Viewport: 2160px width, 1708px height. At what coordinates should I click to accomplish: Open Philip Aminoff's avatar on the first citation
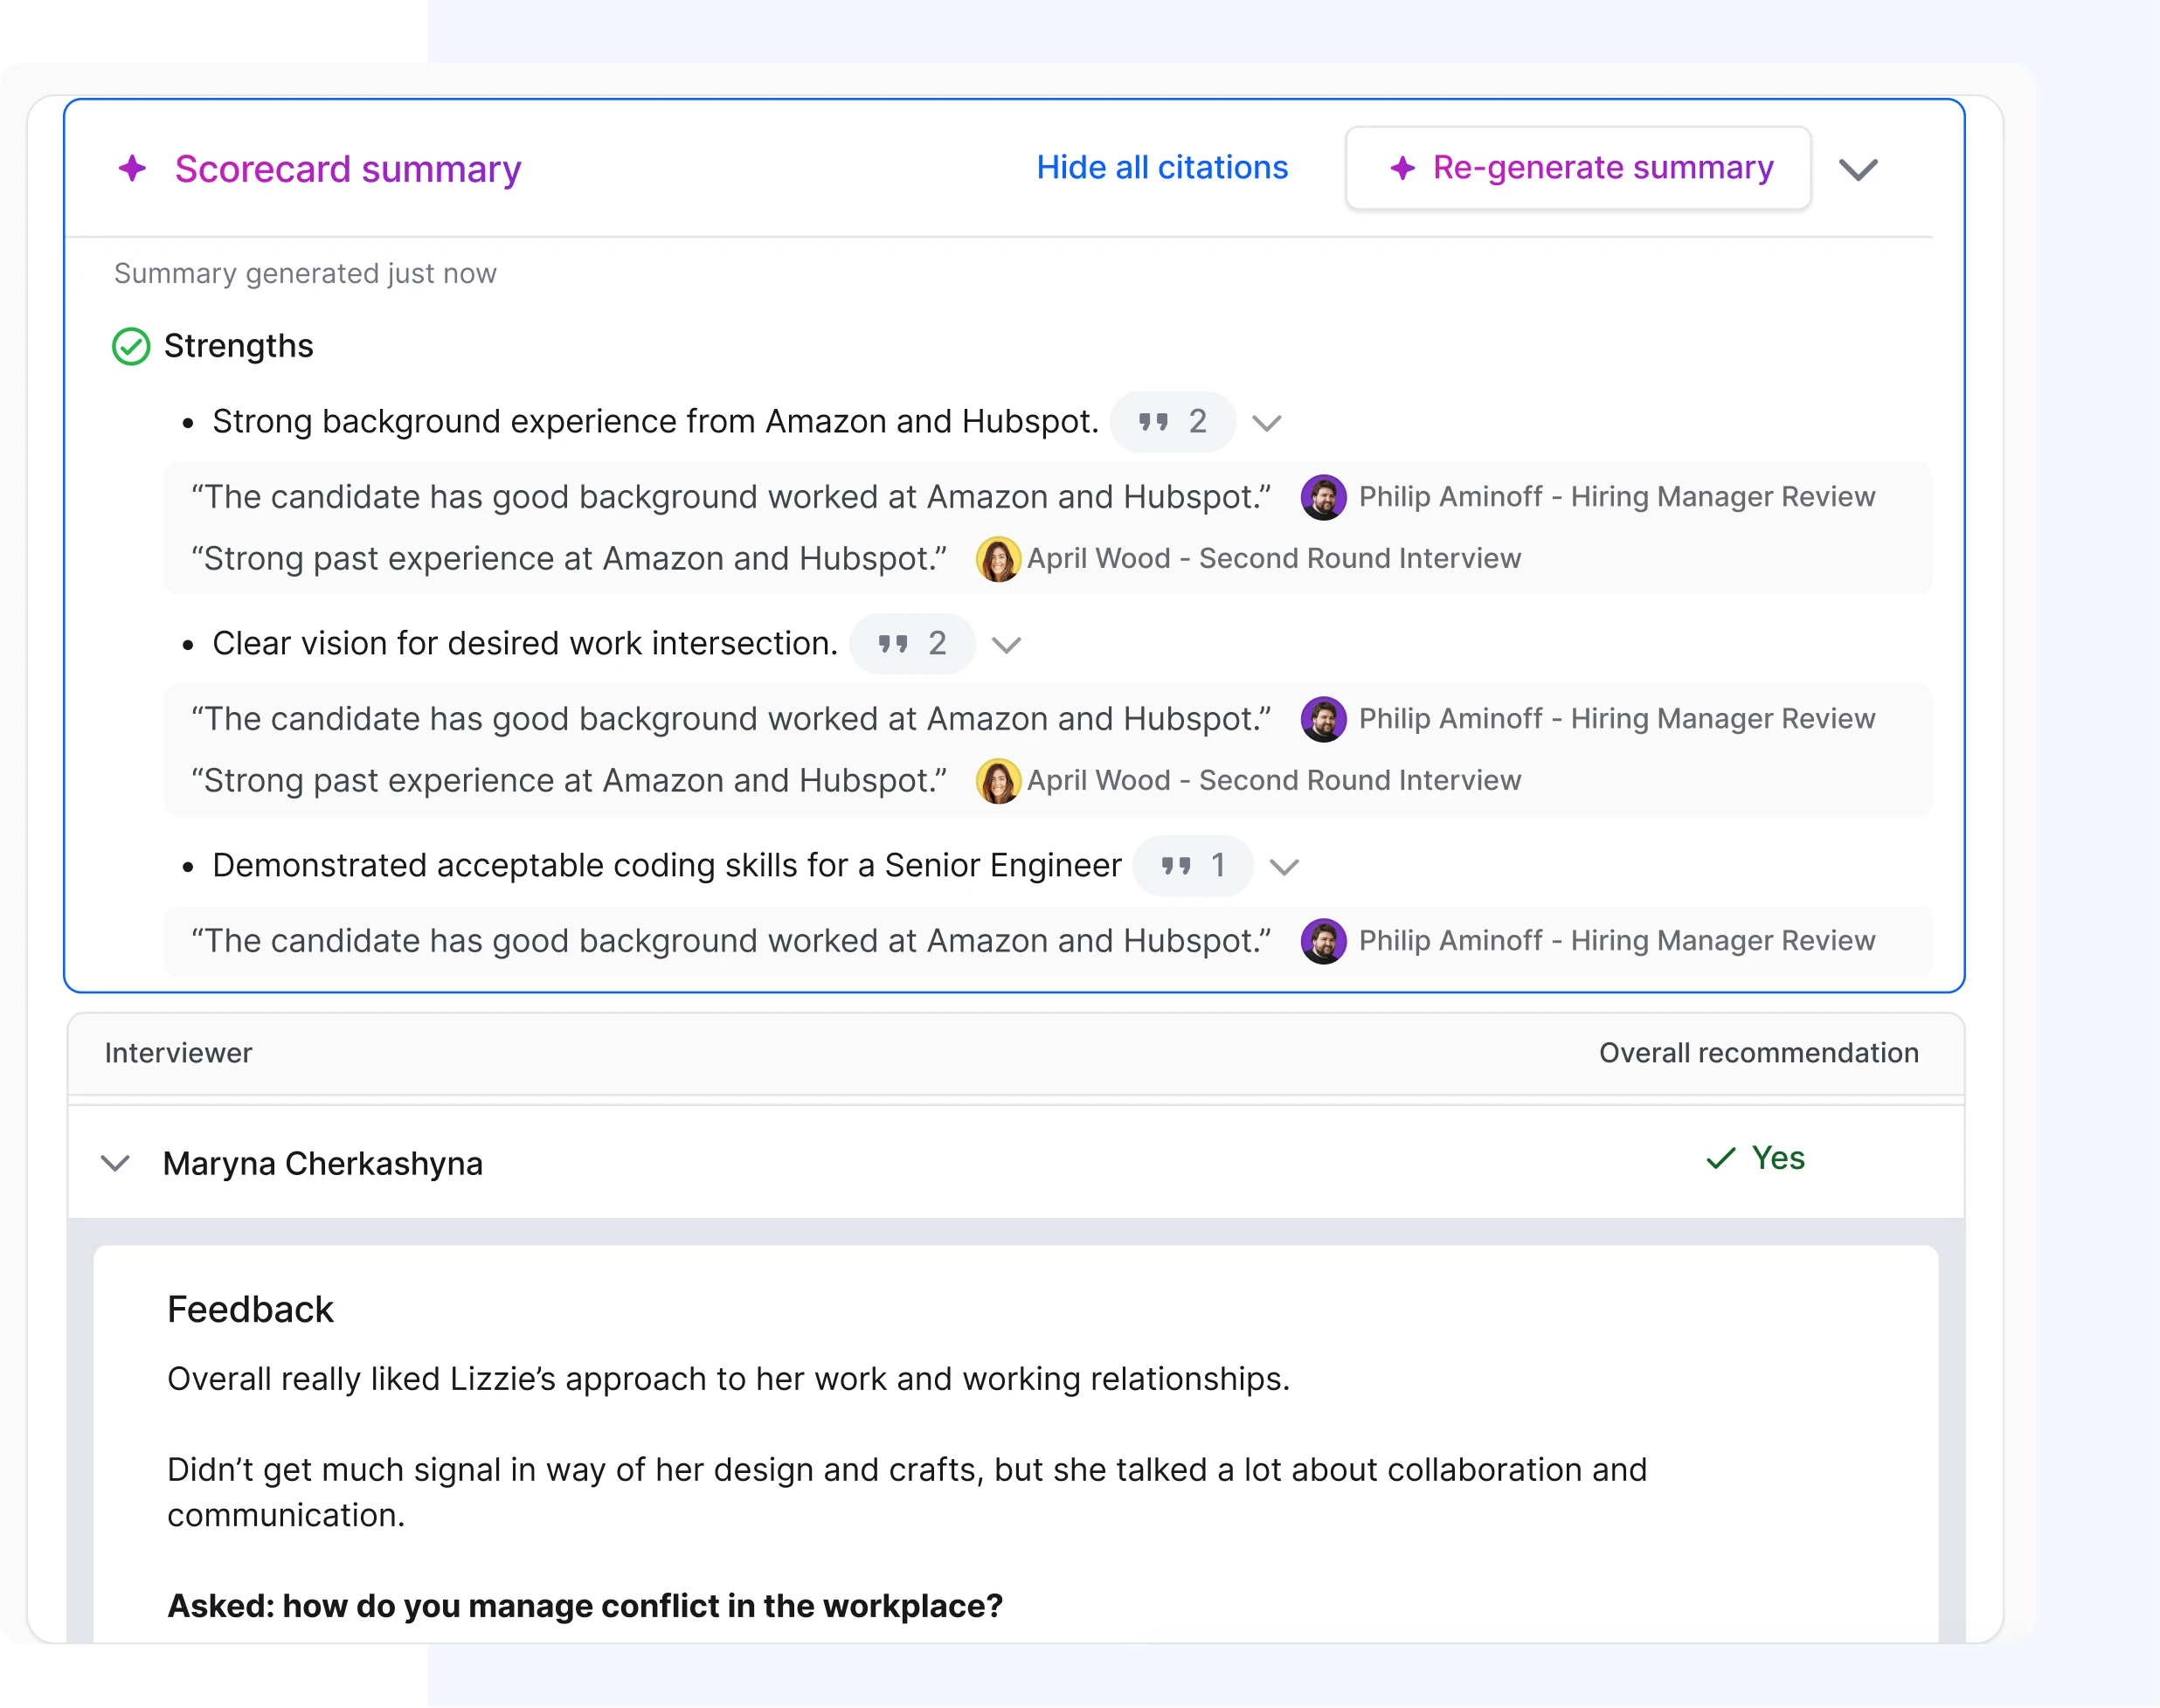point(1323,496)
